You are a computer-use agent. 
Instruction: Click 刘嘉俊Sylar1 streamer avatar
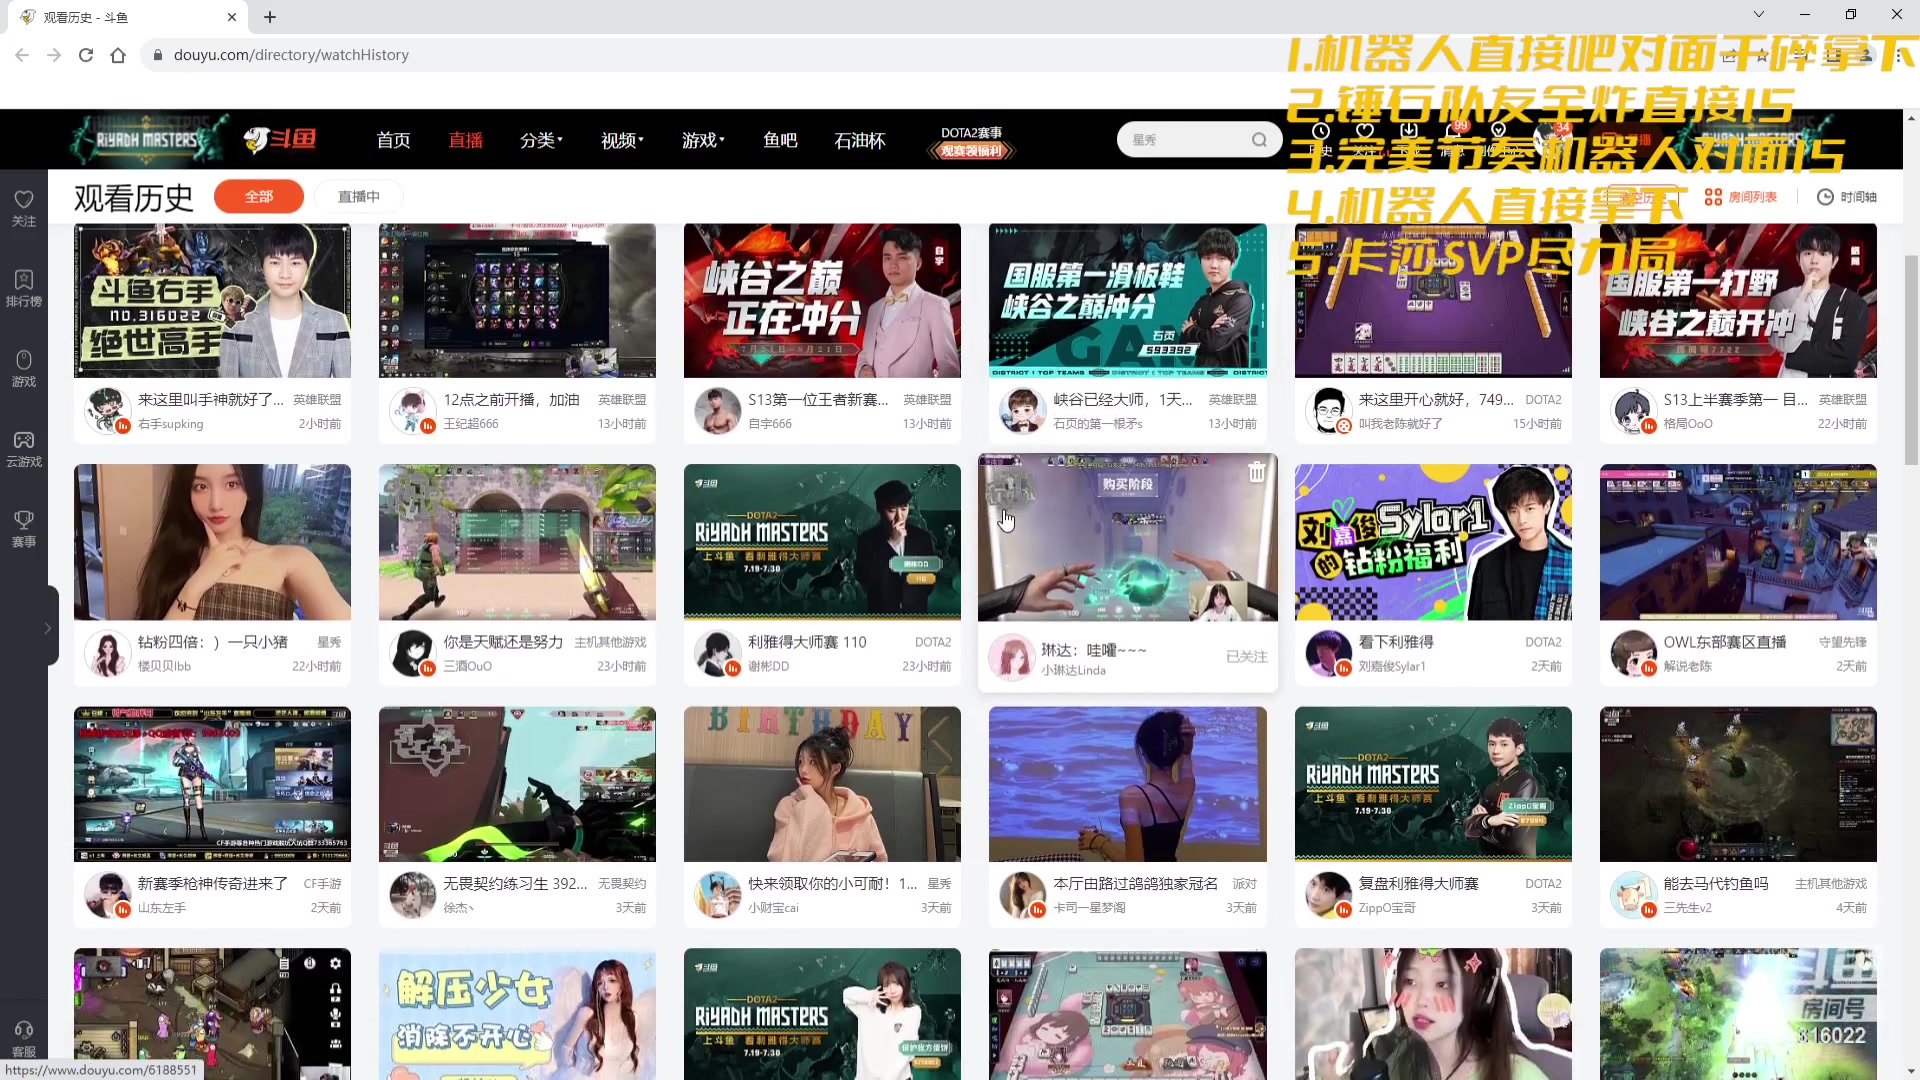coord(1329,654)
